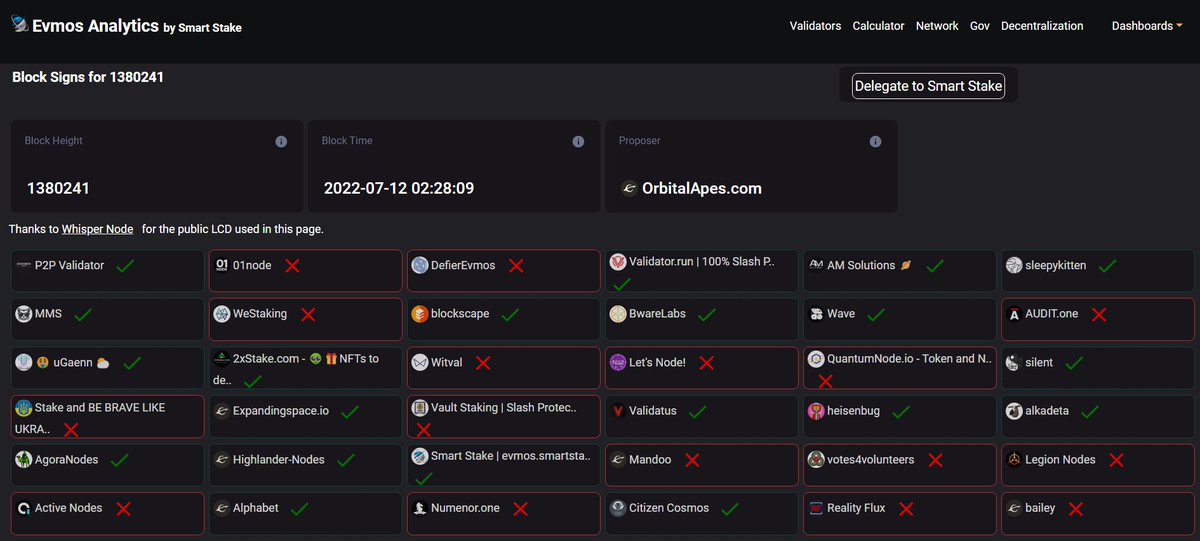The width and height of the screenshot is (1200, 541).
Task: Click the Active Nodes logo icon
Action: (23, 508)
